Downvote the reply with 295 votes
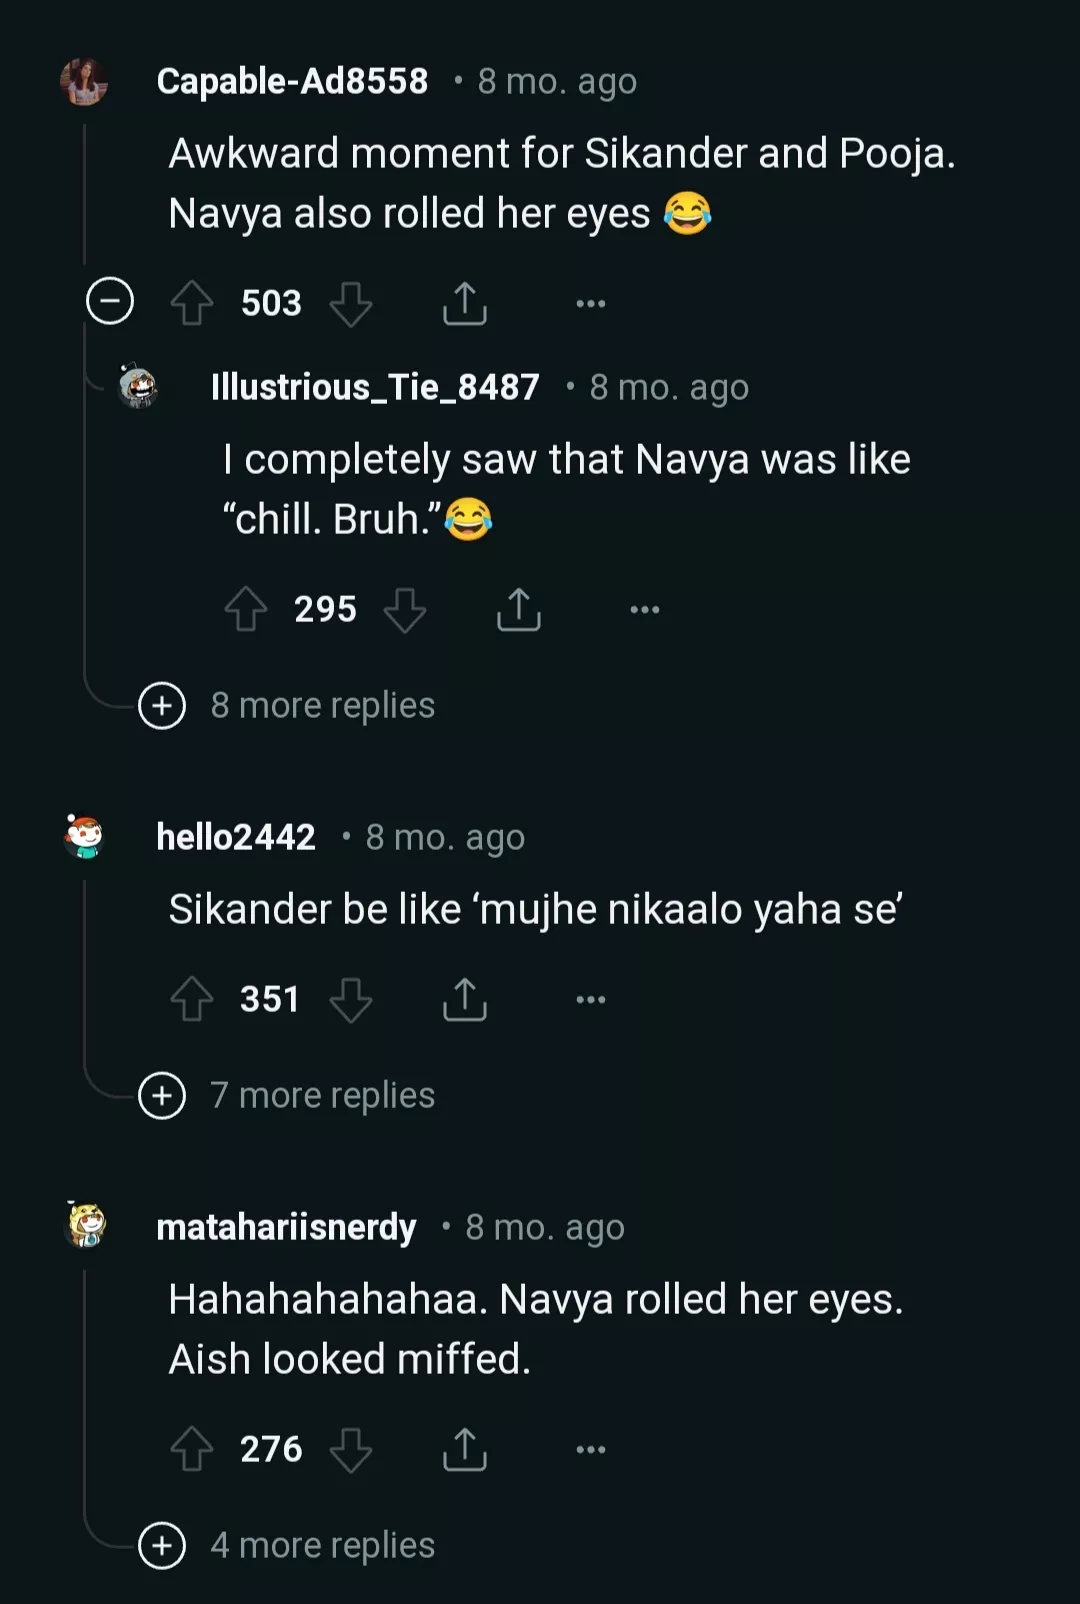 (x=405, y=609)
